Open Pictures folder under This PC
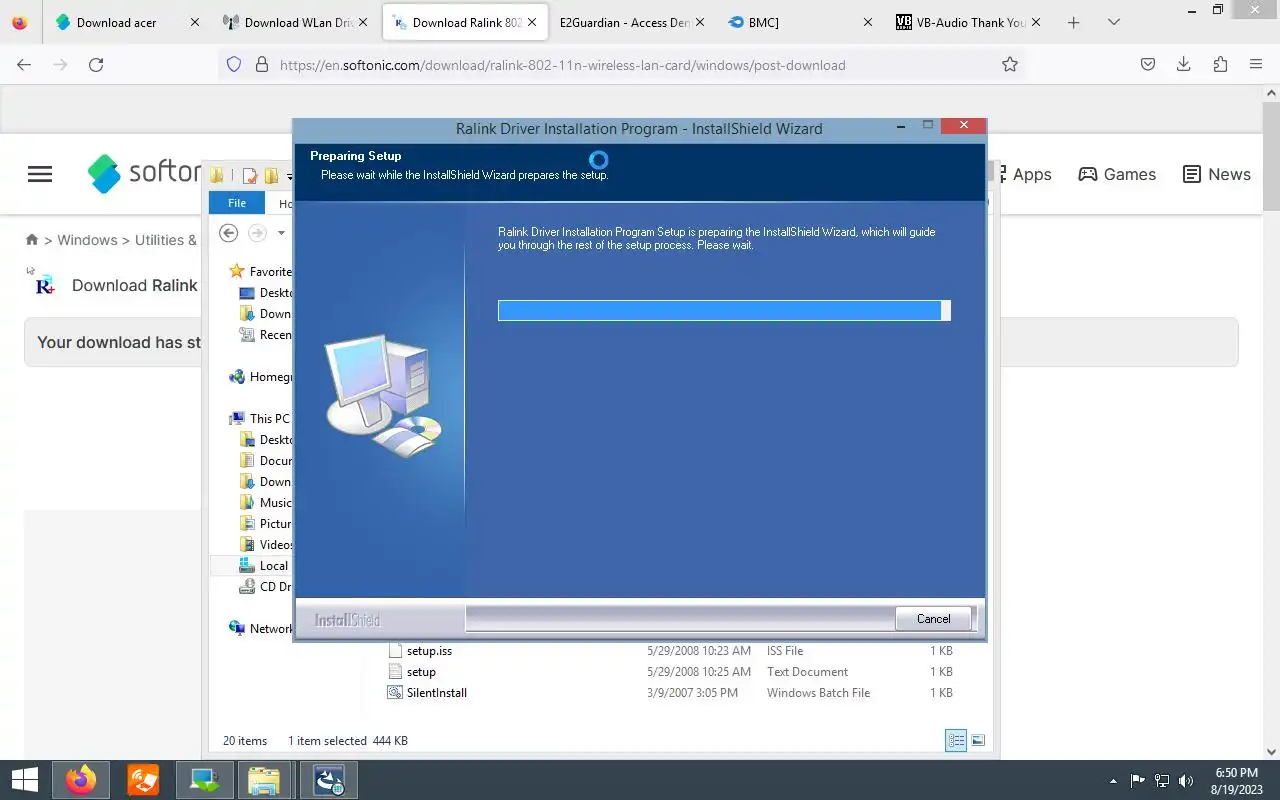 tap(266, 524)
